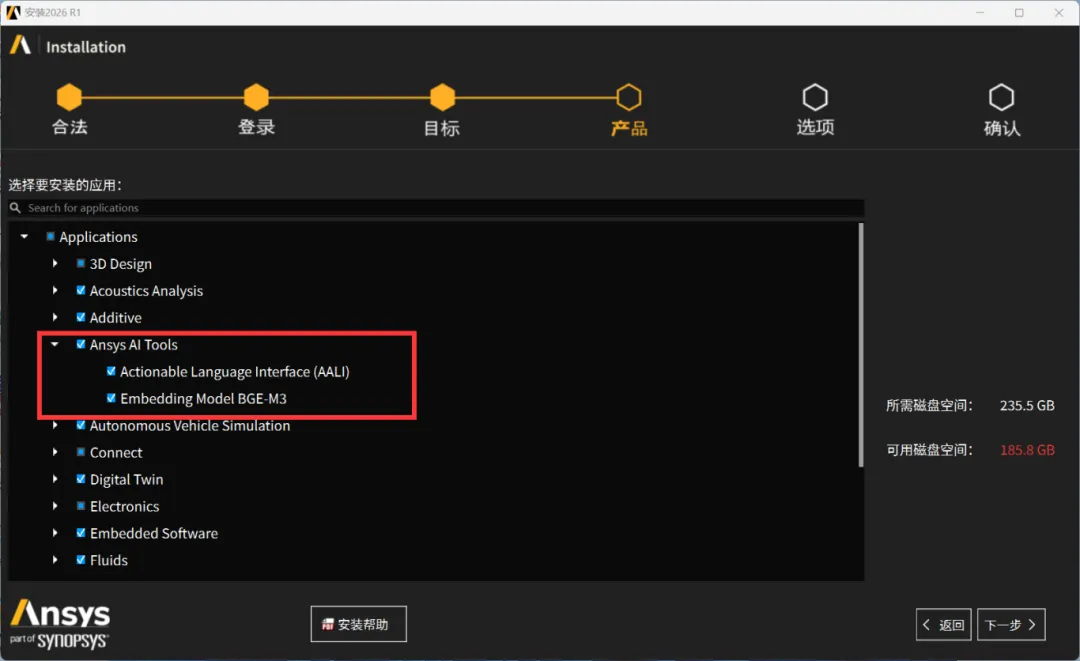Uncheck Autonomous Vehicle Simulation checkbox
This screenshot has width=1080, height=661.
pos(81,425)
